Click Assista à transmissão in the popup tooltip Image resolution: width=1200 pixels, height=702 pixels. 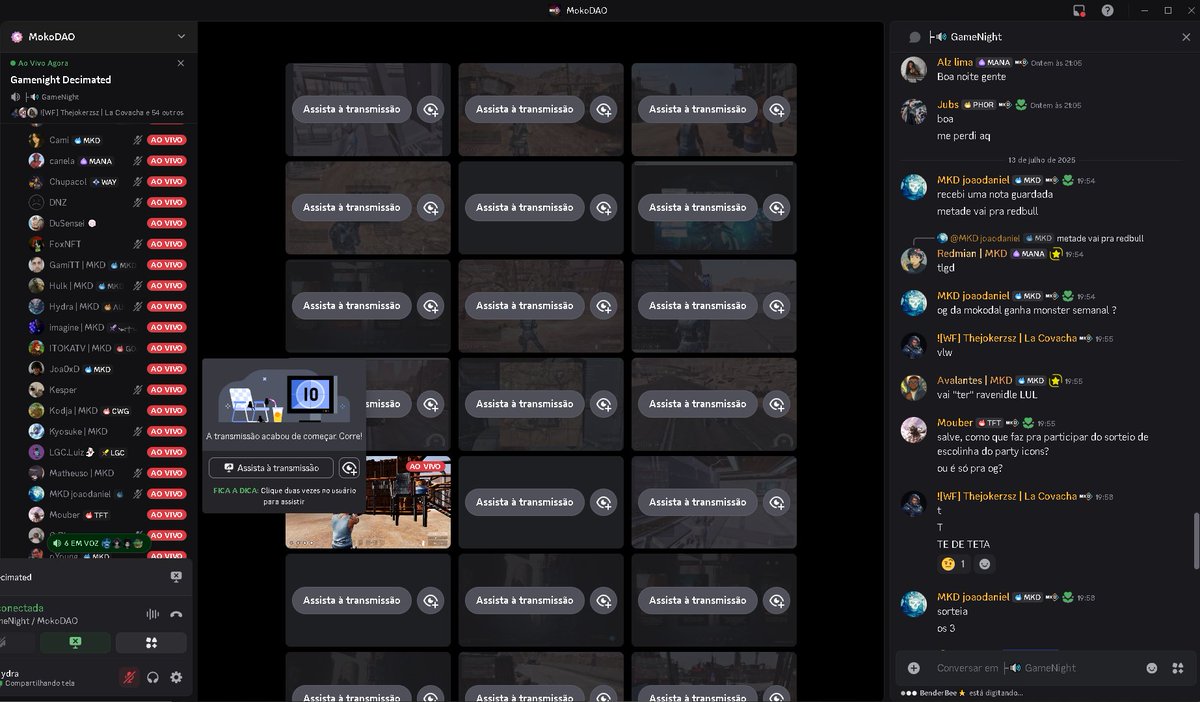(x=271, y=467)
